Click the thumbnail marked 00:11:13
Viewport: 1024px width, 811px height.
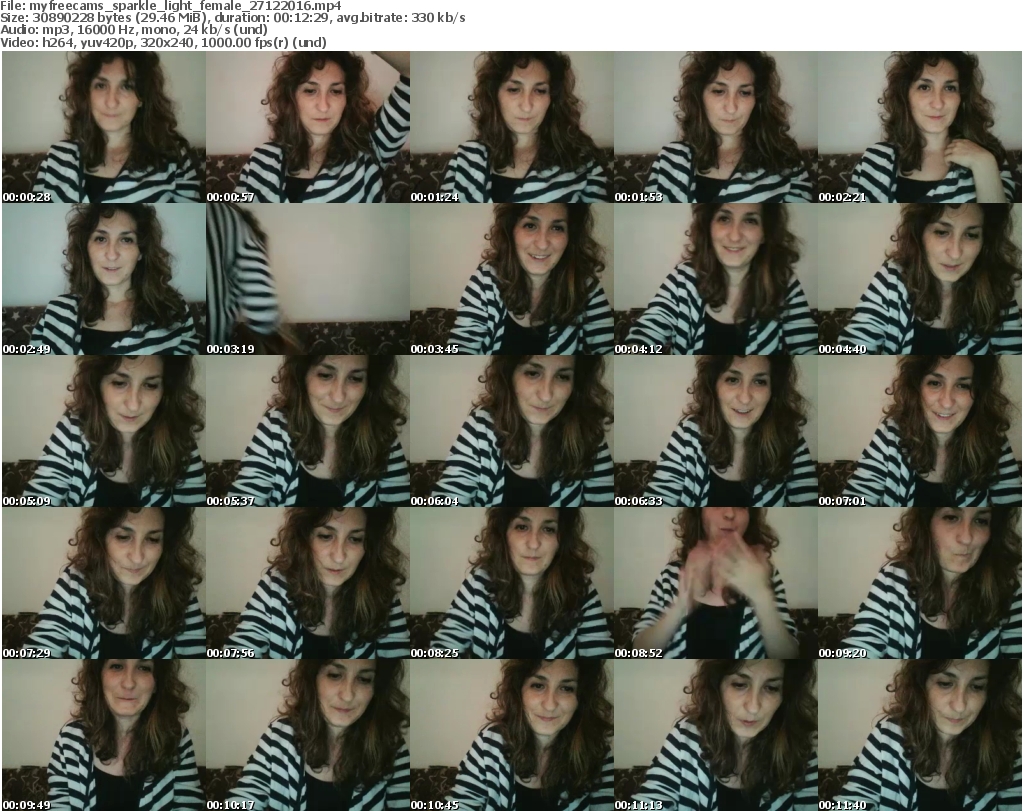pos(715,735)
